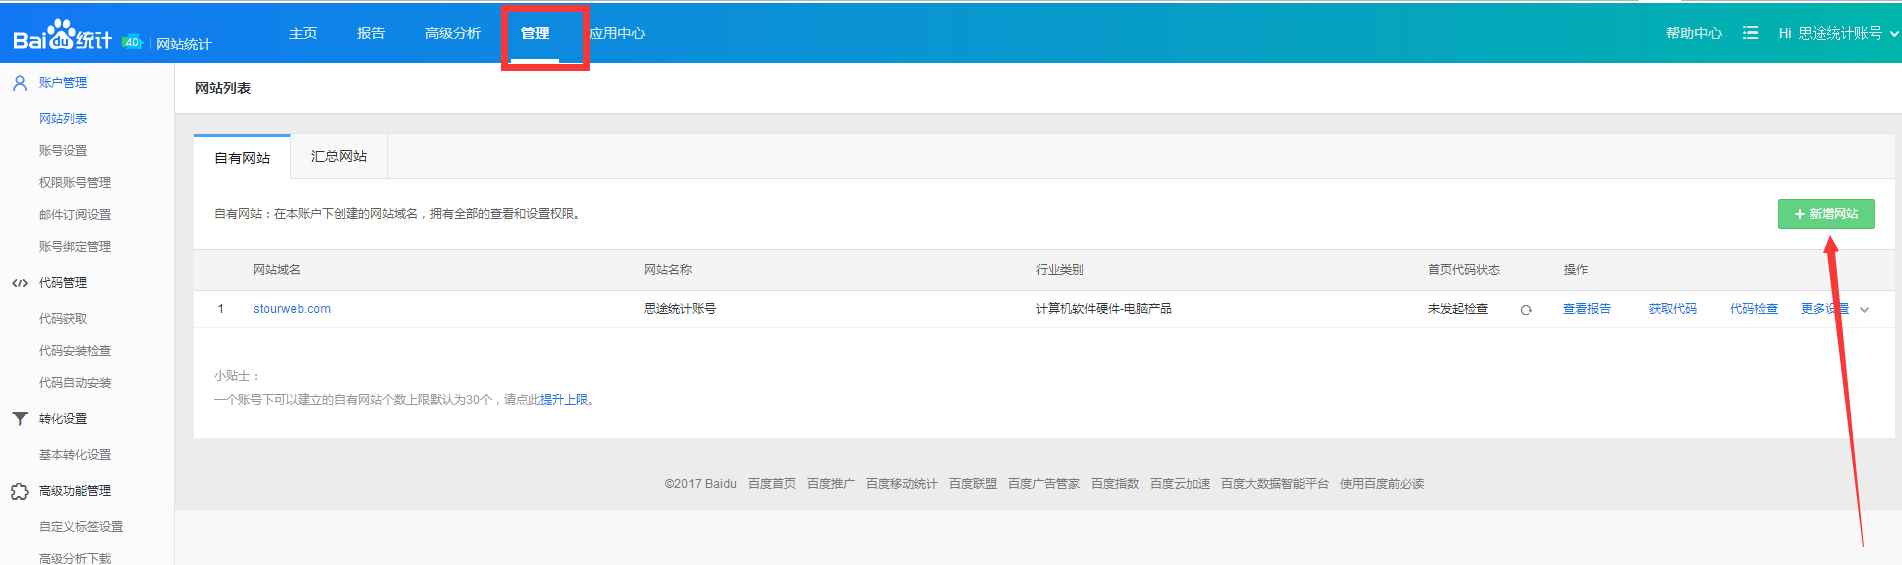
Task: Expand the 思途统计账号 user dropdown
Action: (1893, 34)
